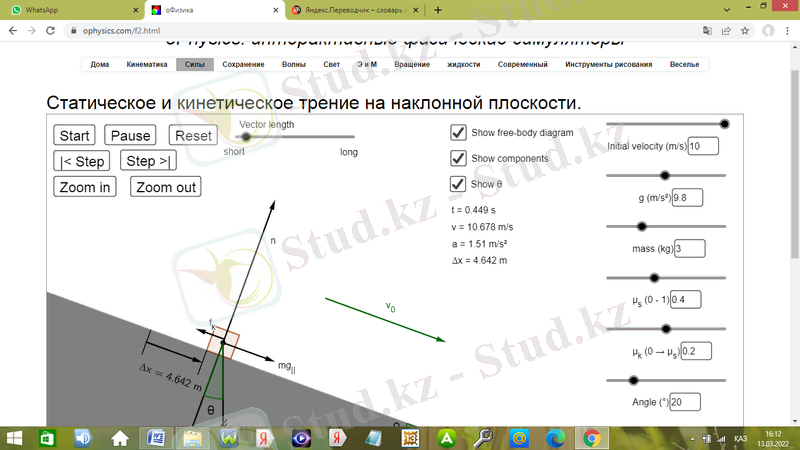Reset the simulation
The width and height of the screenshot is (800, 450).
pyautogui.click(x=193, y=136)
